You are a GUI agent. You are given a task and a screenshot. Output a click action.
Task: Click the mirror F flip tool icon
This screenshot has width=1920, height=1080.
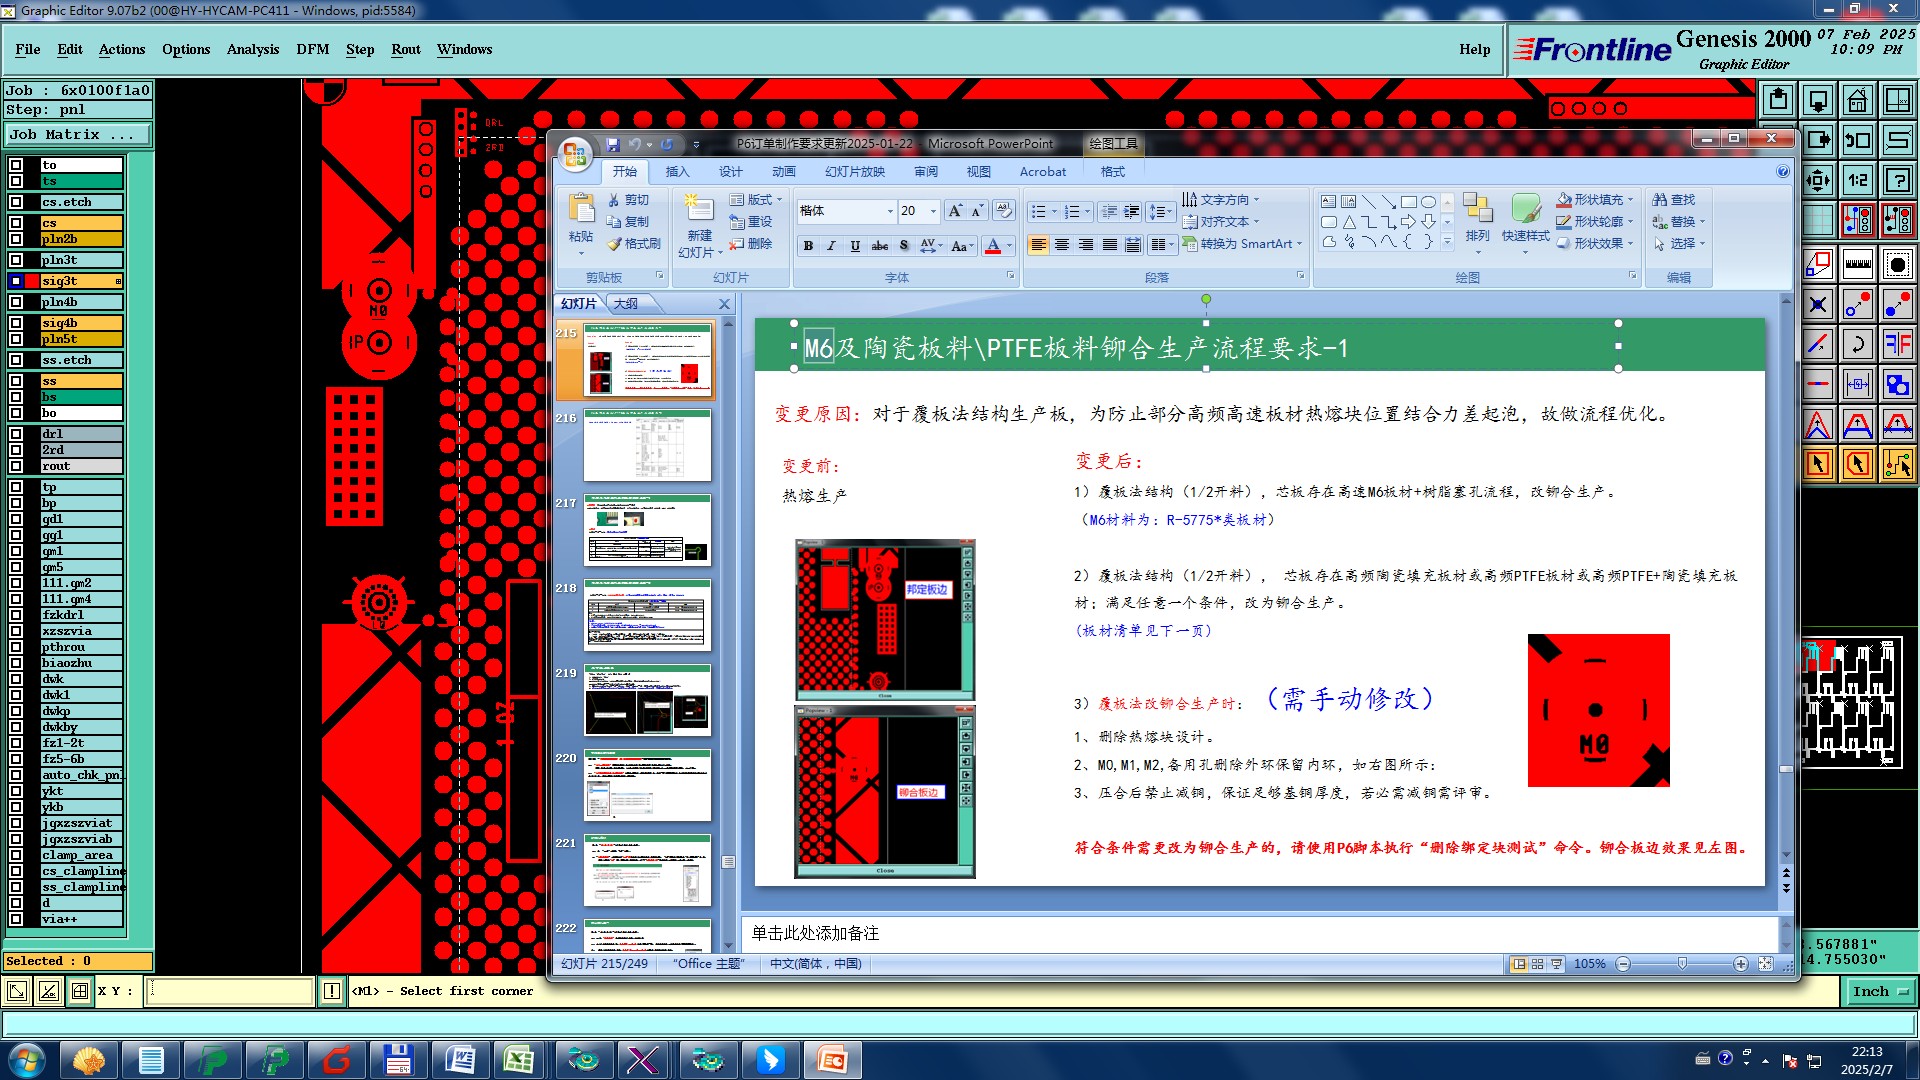1897,345
